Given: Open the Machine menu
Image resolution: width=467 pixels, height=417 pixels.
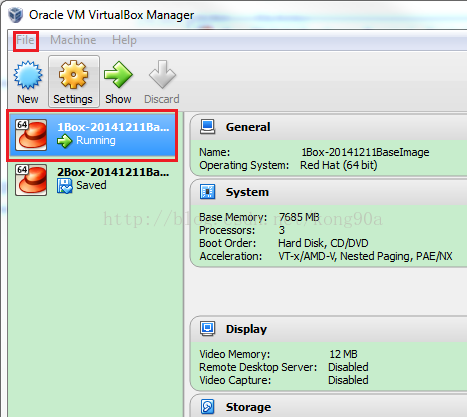Looking at the screenshot, I should pos(73,40).
